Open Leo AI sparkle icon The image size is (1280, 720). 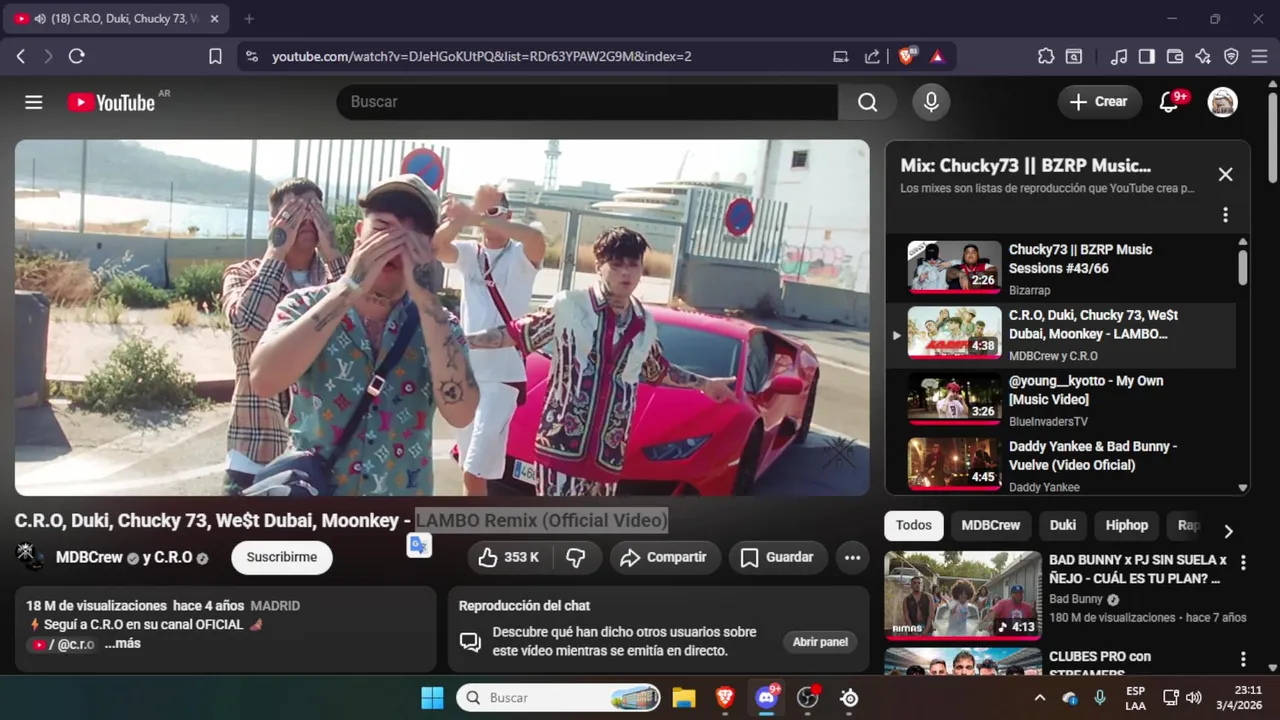point(1203,57)
